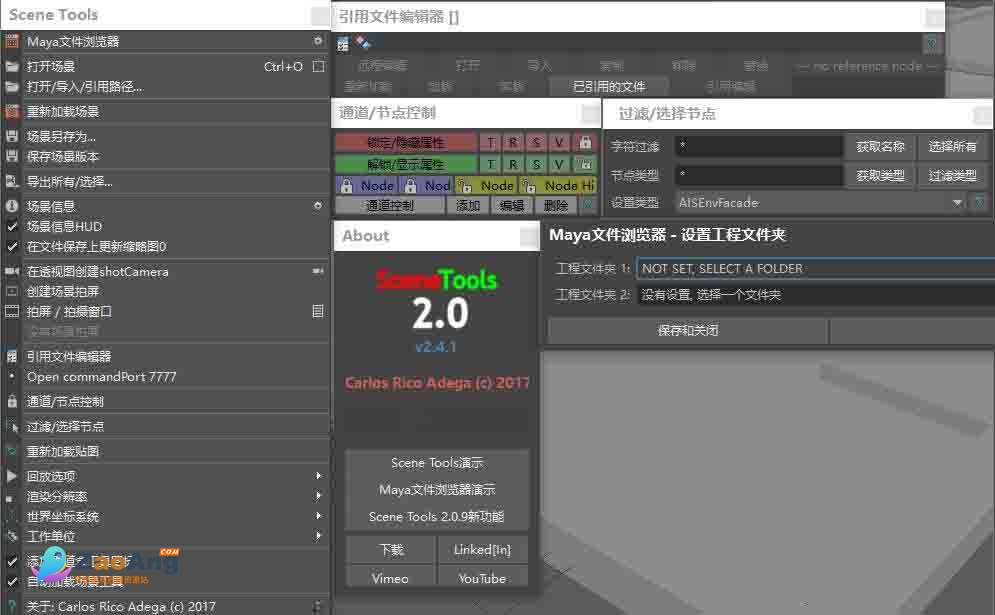Select 关于: Carlos Rico Adega menu item
The width and height of the screenshot is (995, 615).
(x=121, y=606)
